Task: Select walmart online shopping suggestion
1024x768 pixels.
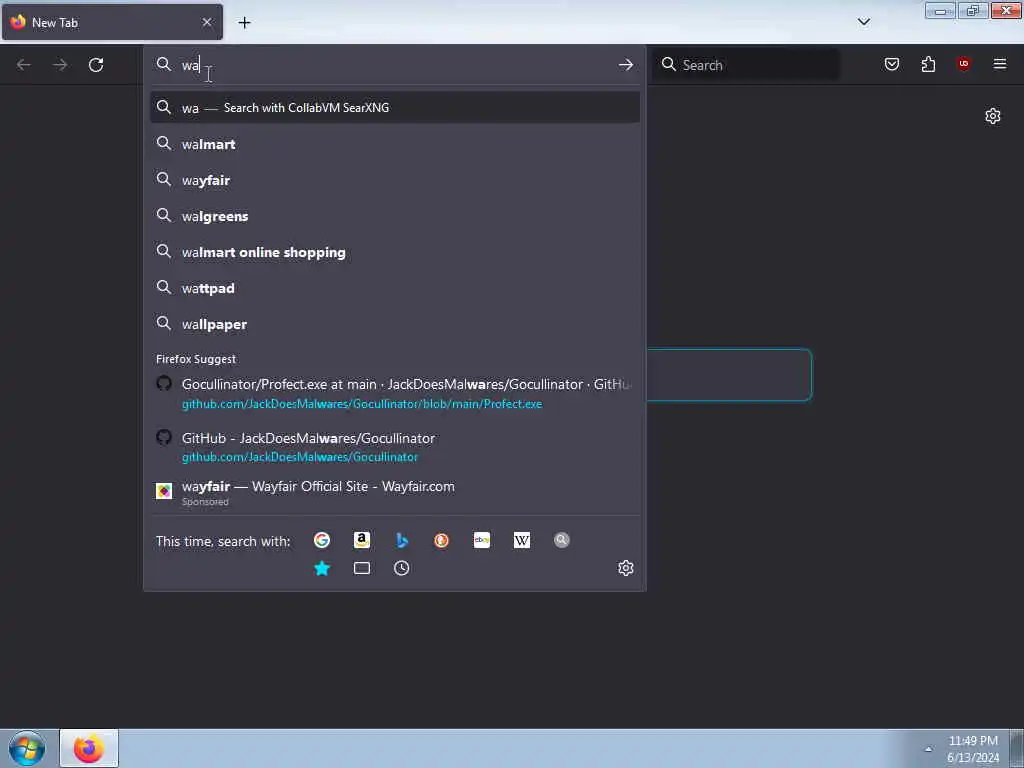Action: click(394, 252)
